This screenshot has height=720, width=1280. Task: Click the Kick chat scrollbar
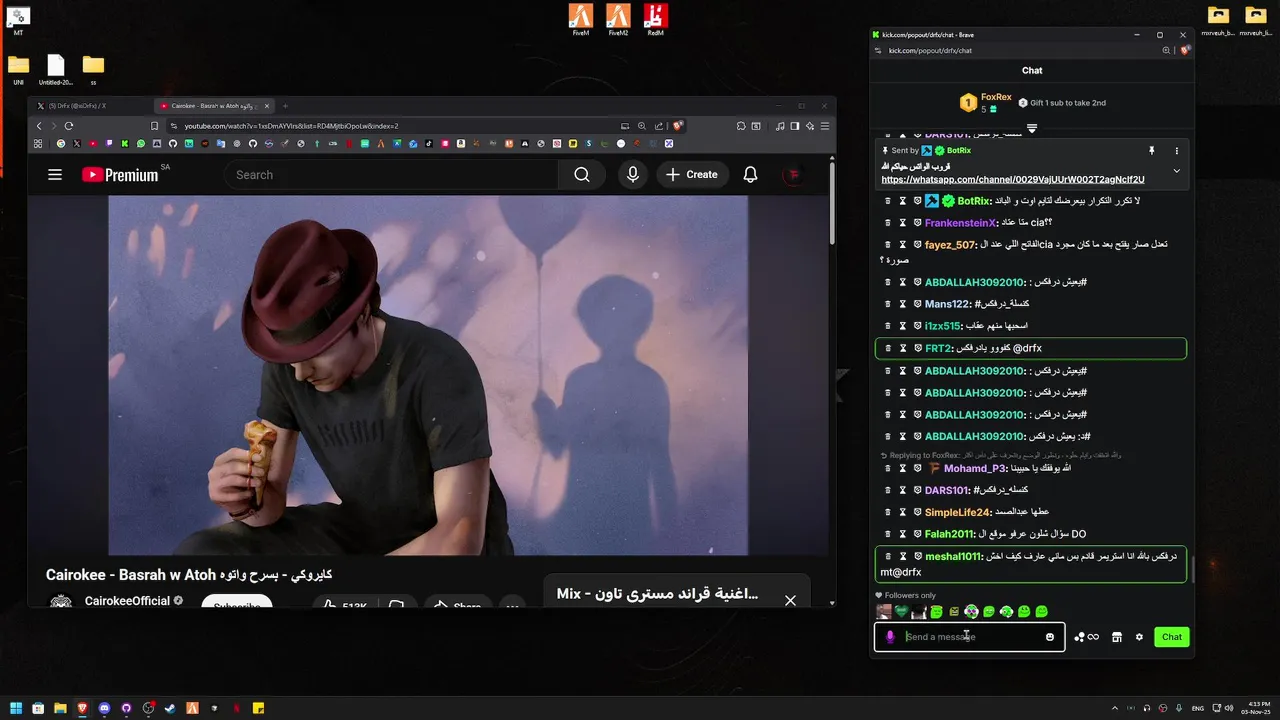tap(1191, 569)
